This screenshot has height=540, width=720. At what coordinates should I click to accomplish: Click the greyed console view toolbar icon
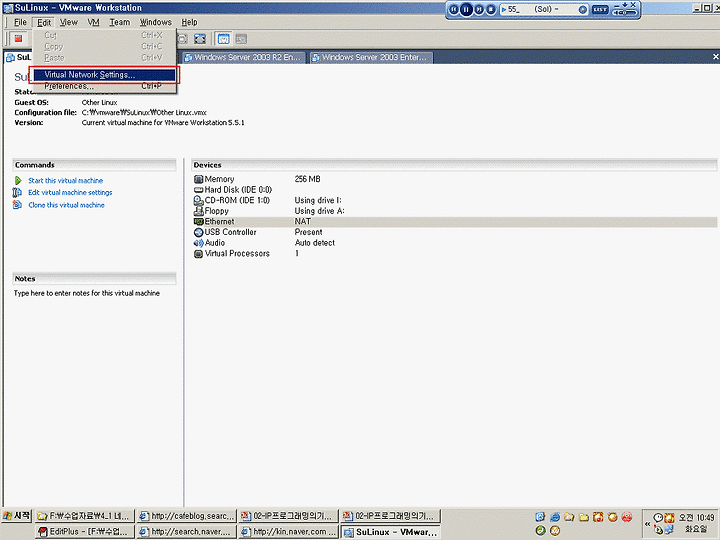[x=241, y=39]
